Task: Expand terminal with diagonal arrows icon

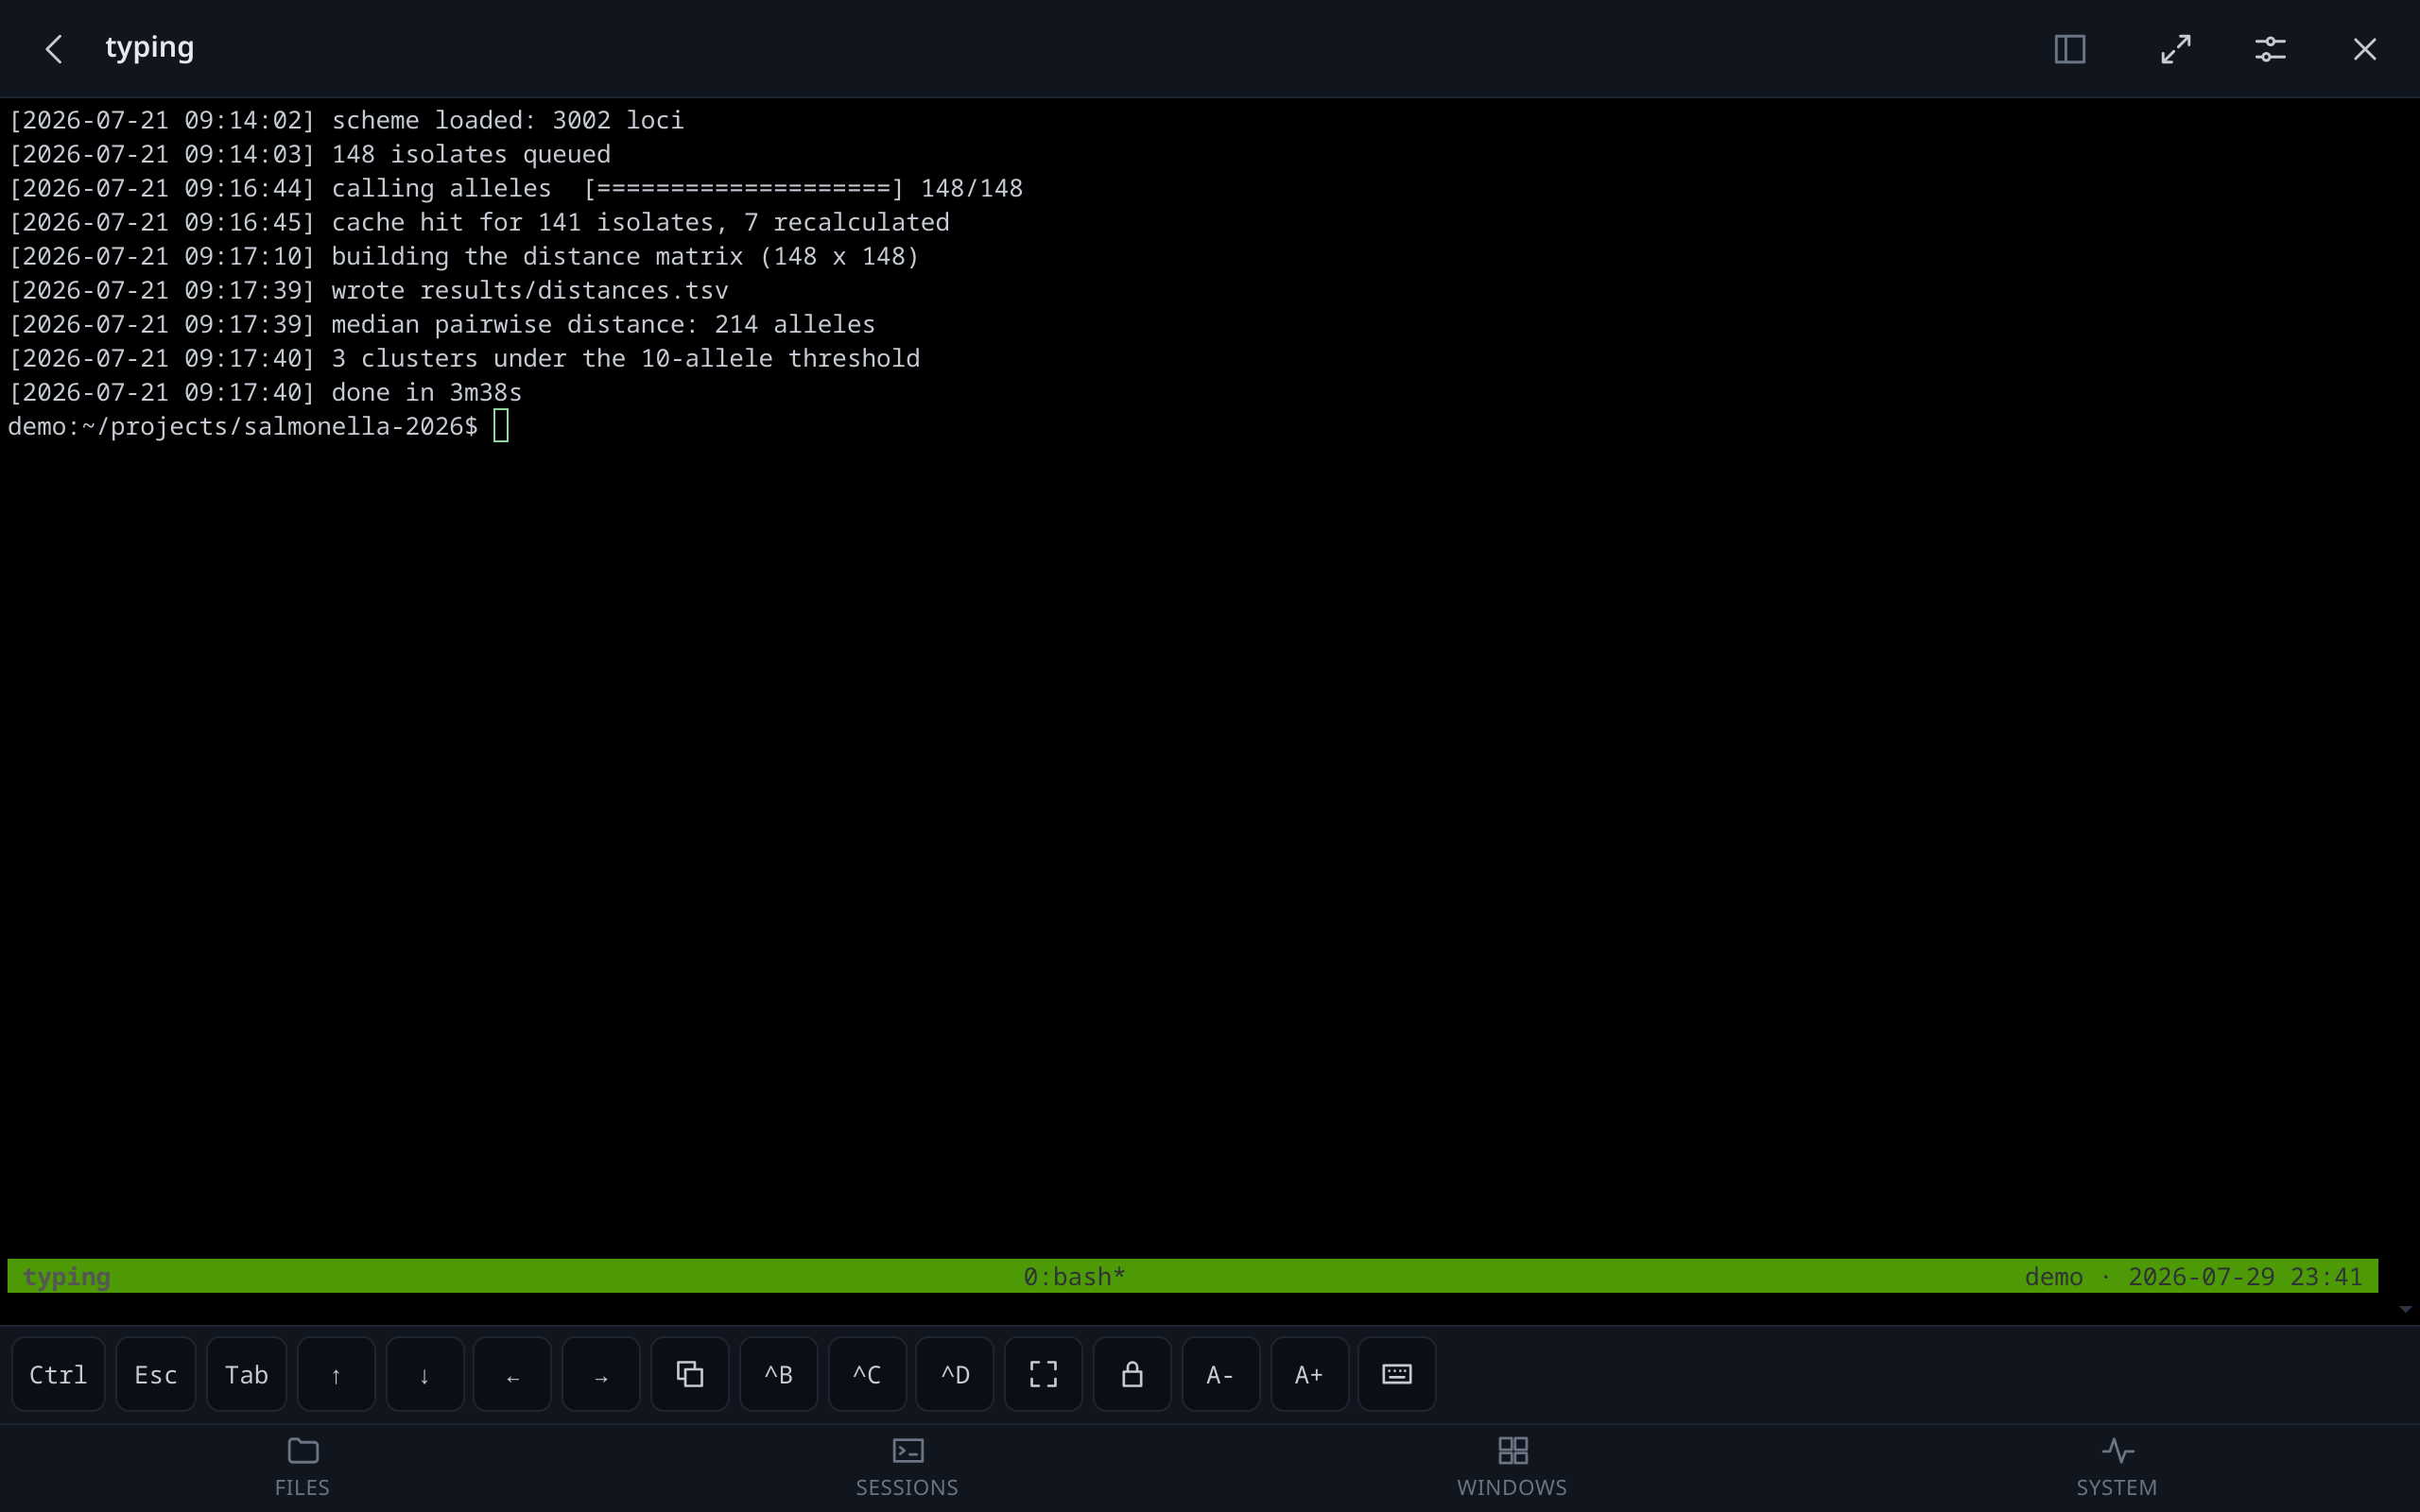Action: point(2176,49)
